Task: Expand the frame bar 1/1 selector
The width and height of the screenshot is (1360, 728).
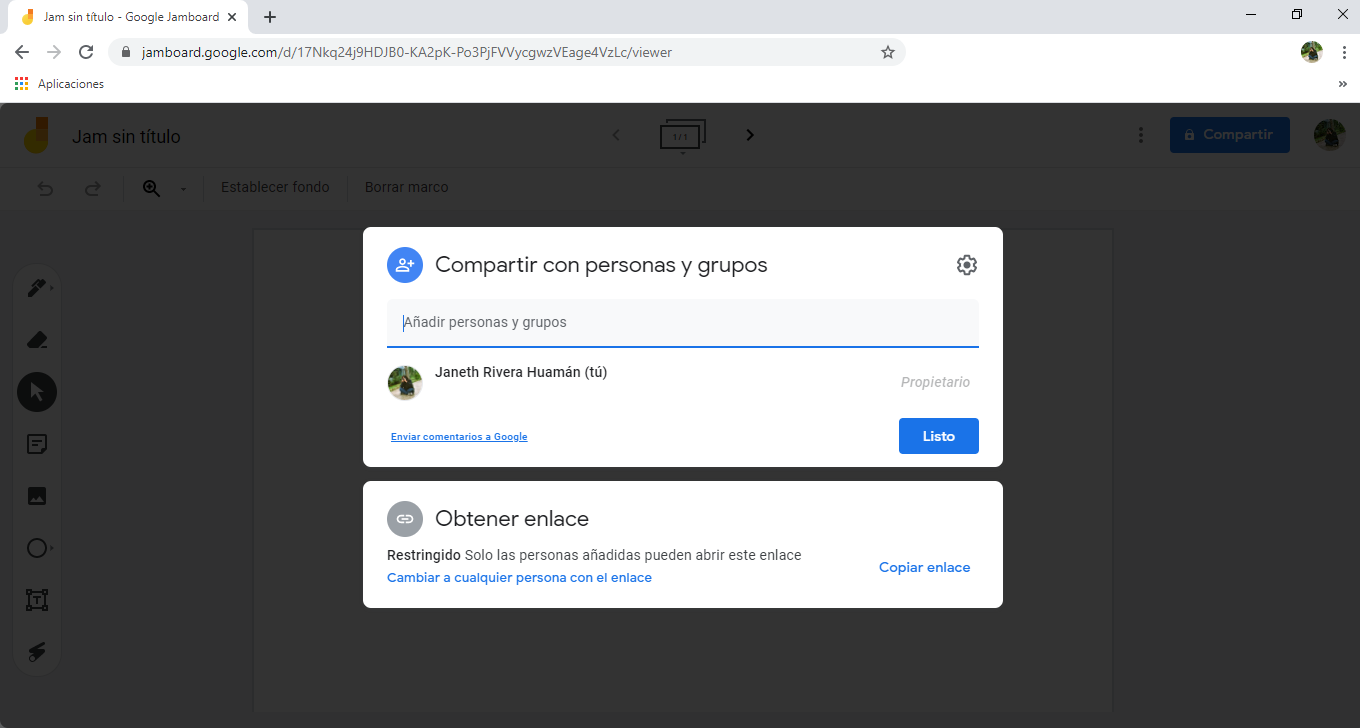Action: pyautogui.click(x=682, y=136)
